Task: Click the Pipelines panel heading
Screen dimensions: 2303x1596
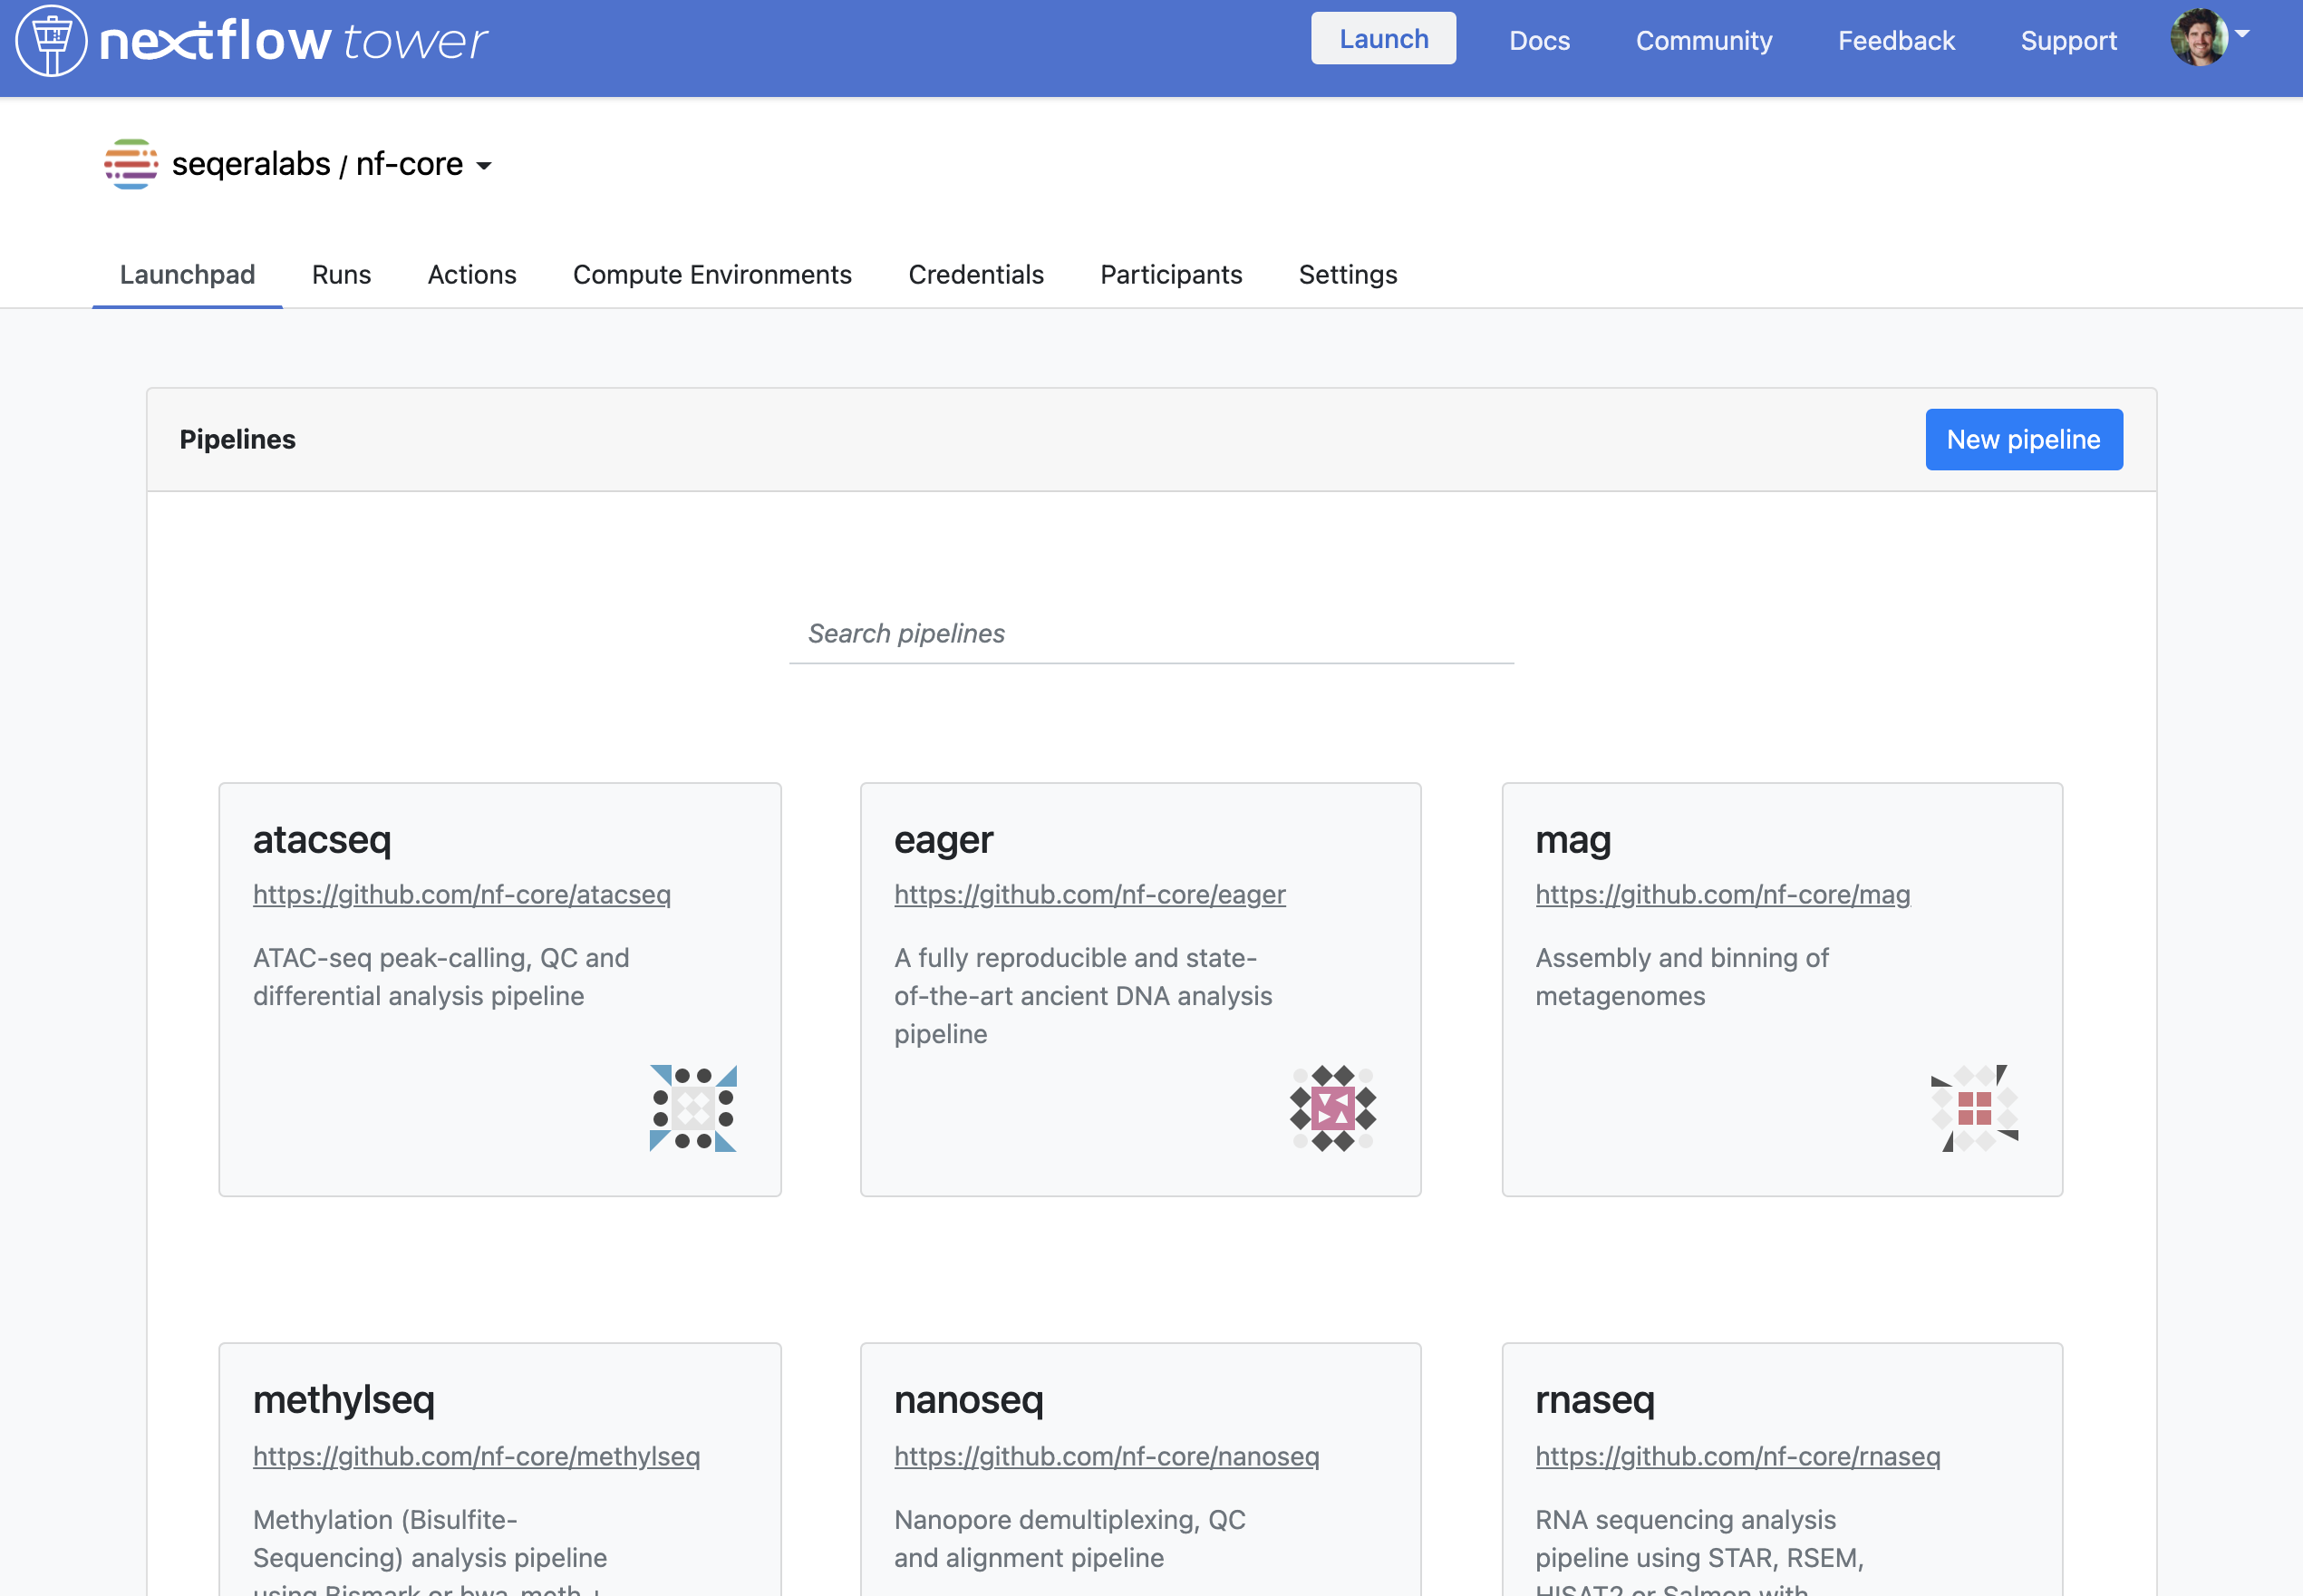Action: pyautogui.click(x=237, y=439)
